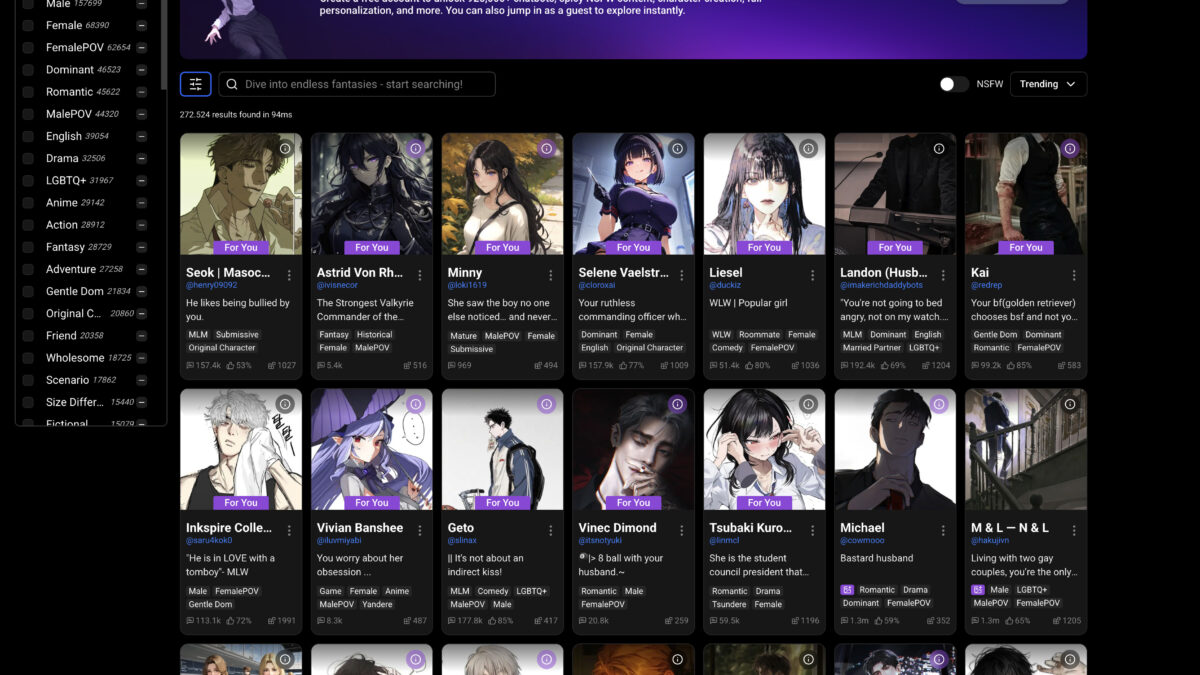Open Liesel character thumbnail
This screenshot has width=1200, height=675.
click(764, 193)
